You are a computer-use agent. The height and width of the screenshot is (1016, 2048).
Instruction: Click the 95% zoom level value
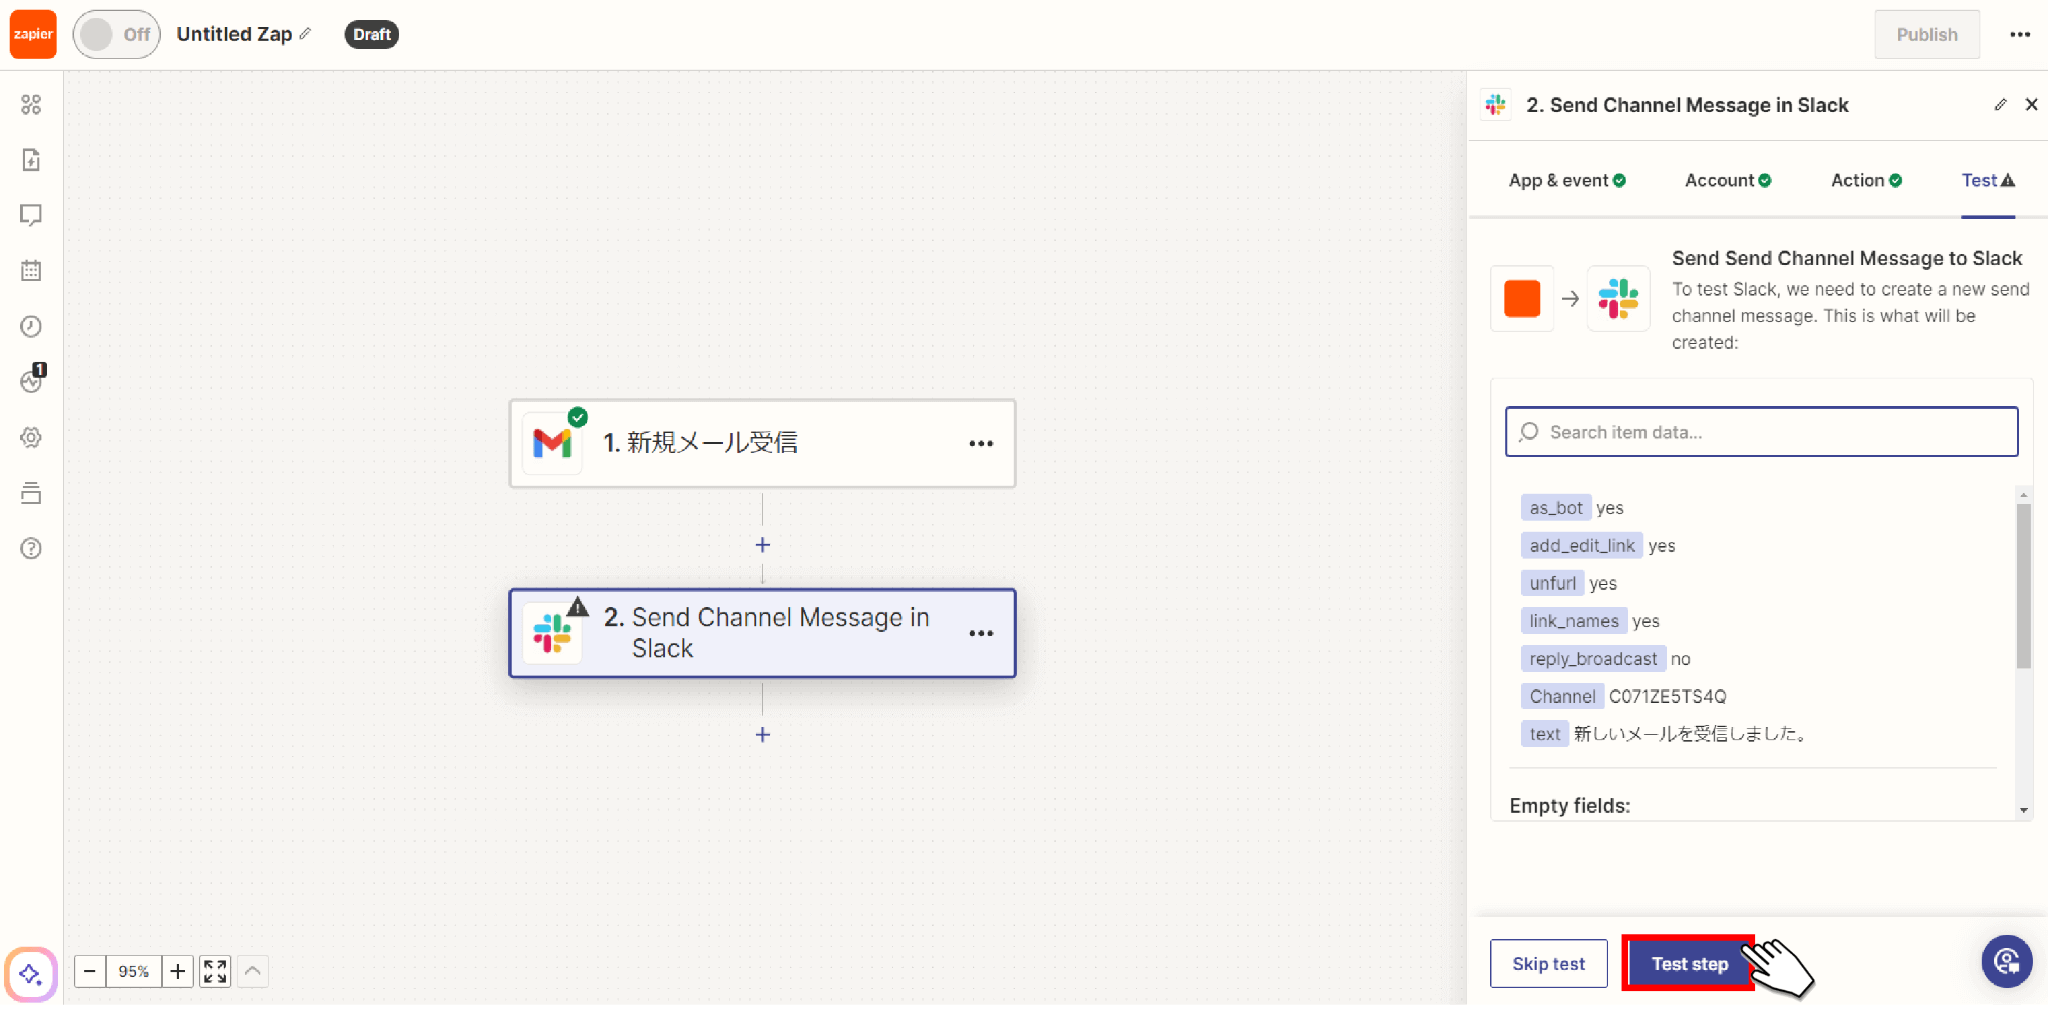[133, 971]
